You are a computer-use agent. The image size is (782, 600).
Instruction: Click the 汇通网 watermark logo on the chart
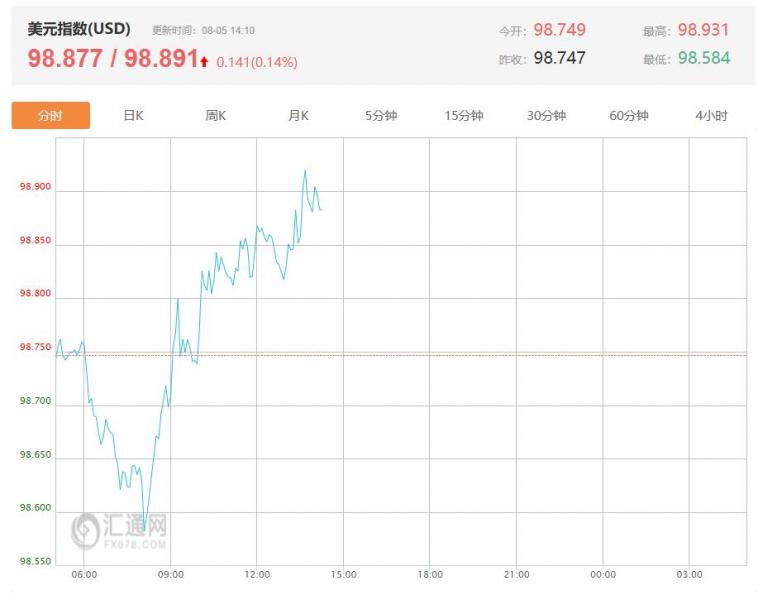point(119,530)
